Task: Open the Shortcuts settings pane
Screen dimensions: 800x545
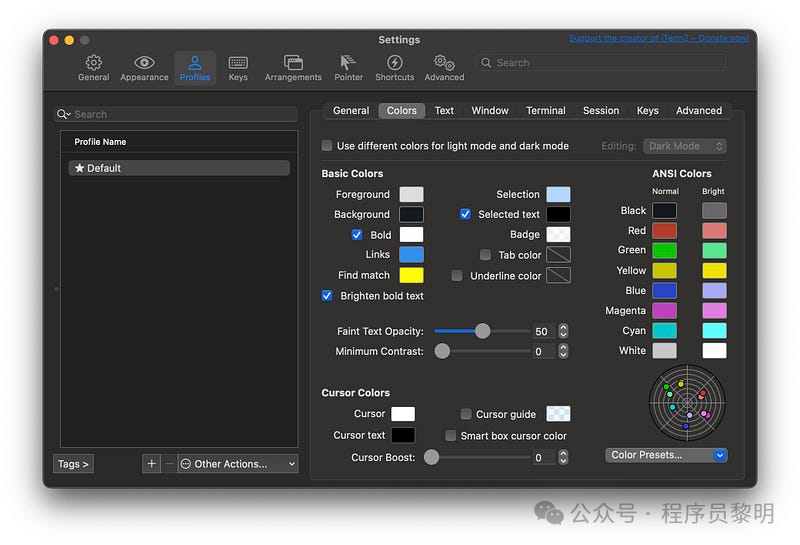Action: (394, 68)
